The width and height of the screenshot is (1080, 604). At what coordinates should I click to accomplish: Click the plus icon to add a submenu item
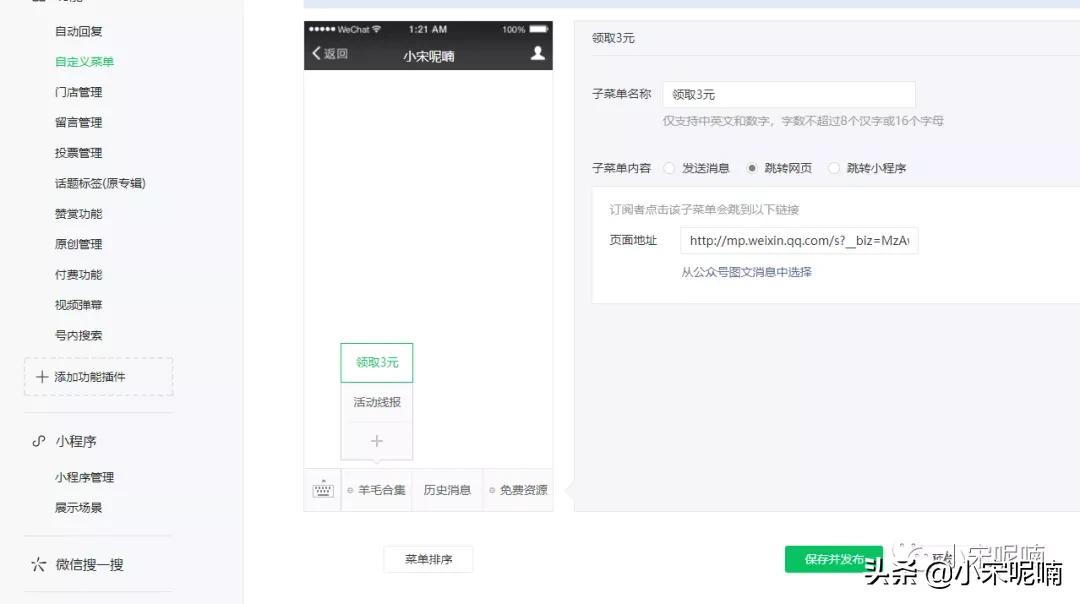pos(376,440)
